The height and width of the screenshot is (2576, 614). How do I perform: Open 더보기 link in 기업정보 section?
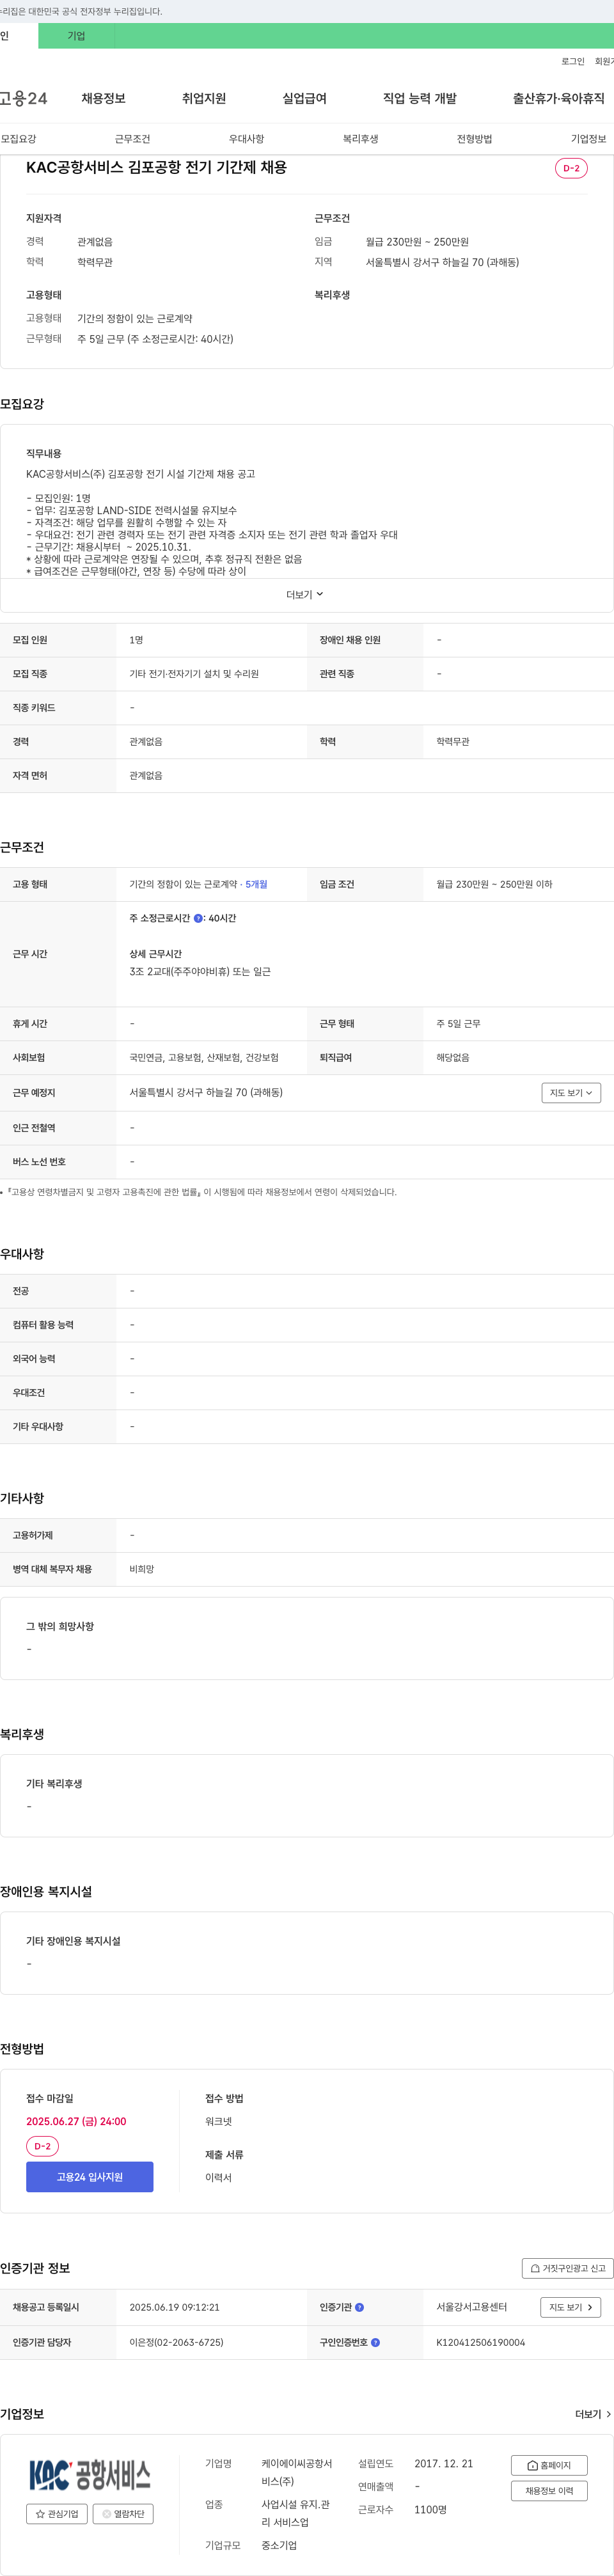coord(593,2414)
